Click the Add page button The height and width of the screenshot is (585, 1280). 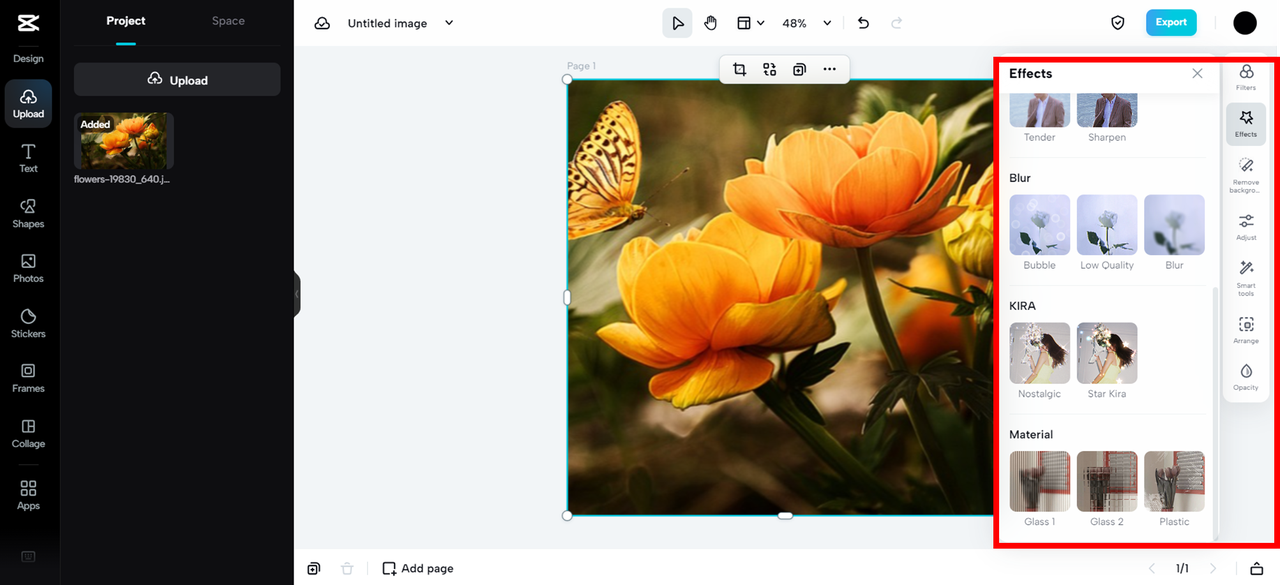click(x=417, y=568)
